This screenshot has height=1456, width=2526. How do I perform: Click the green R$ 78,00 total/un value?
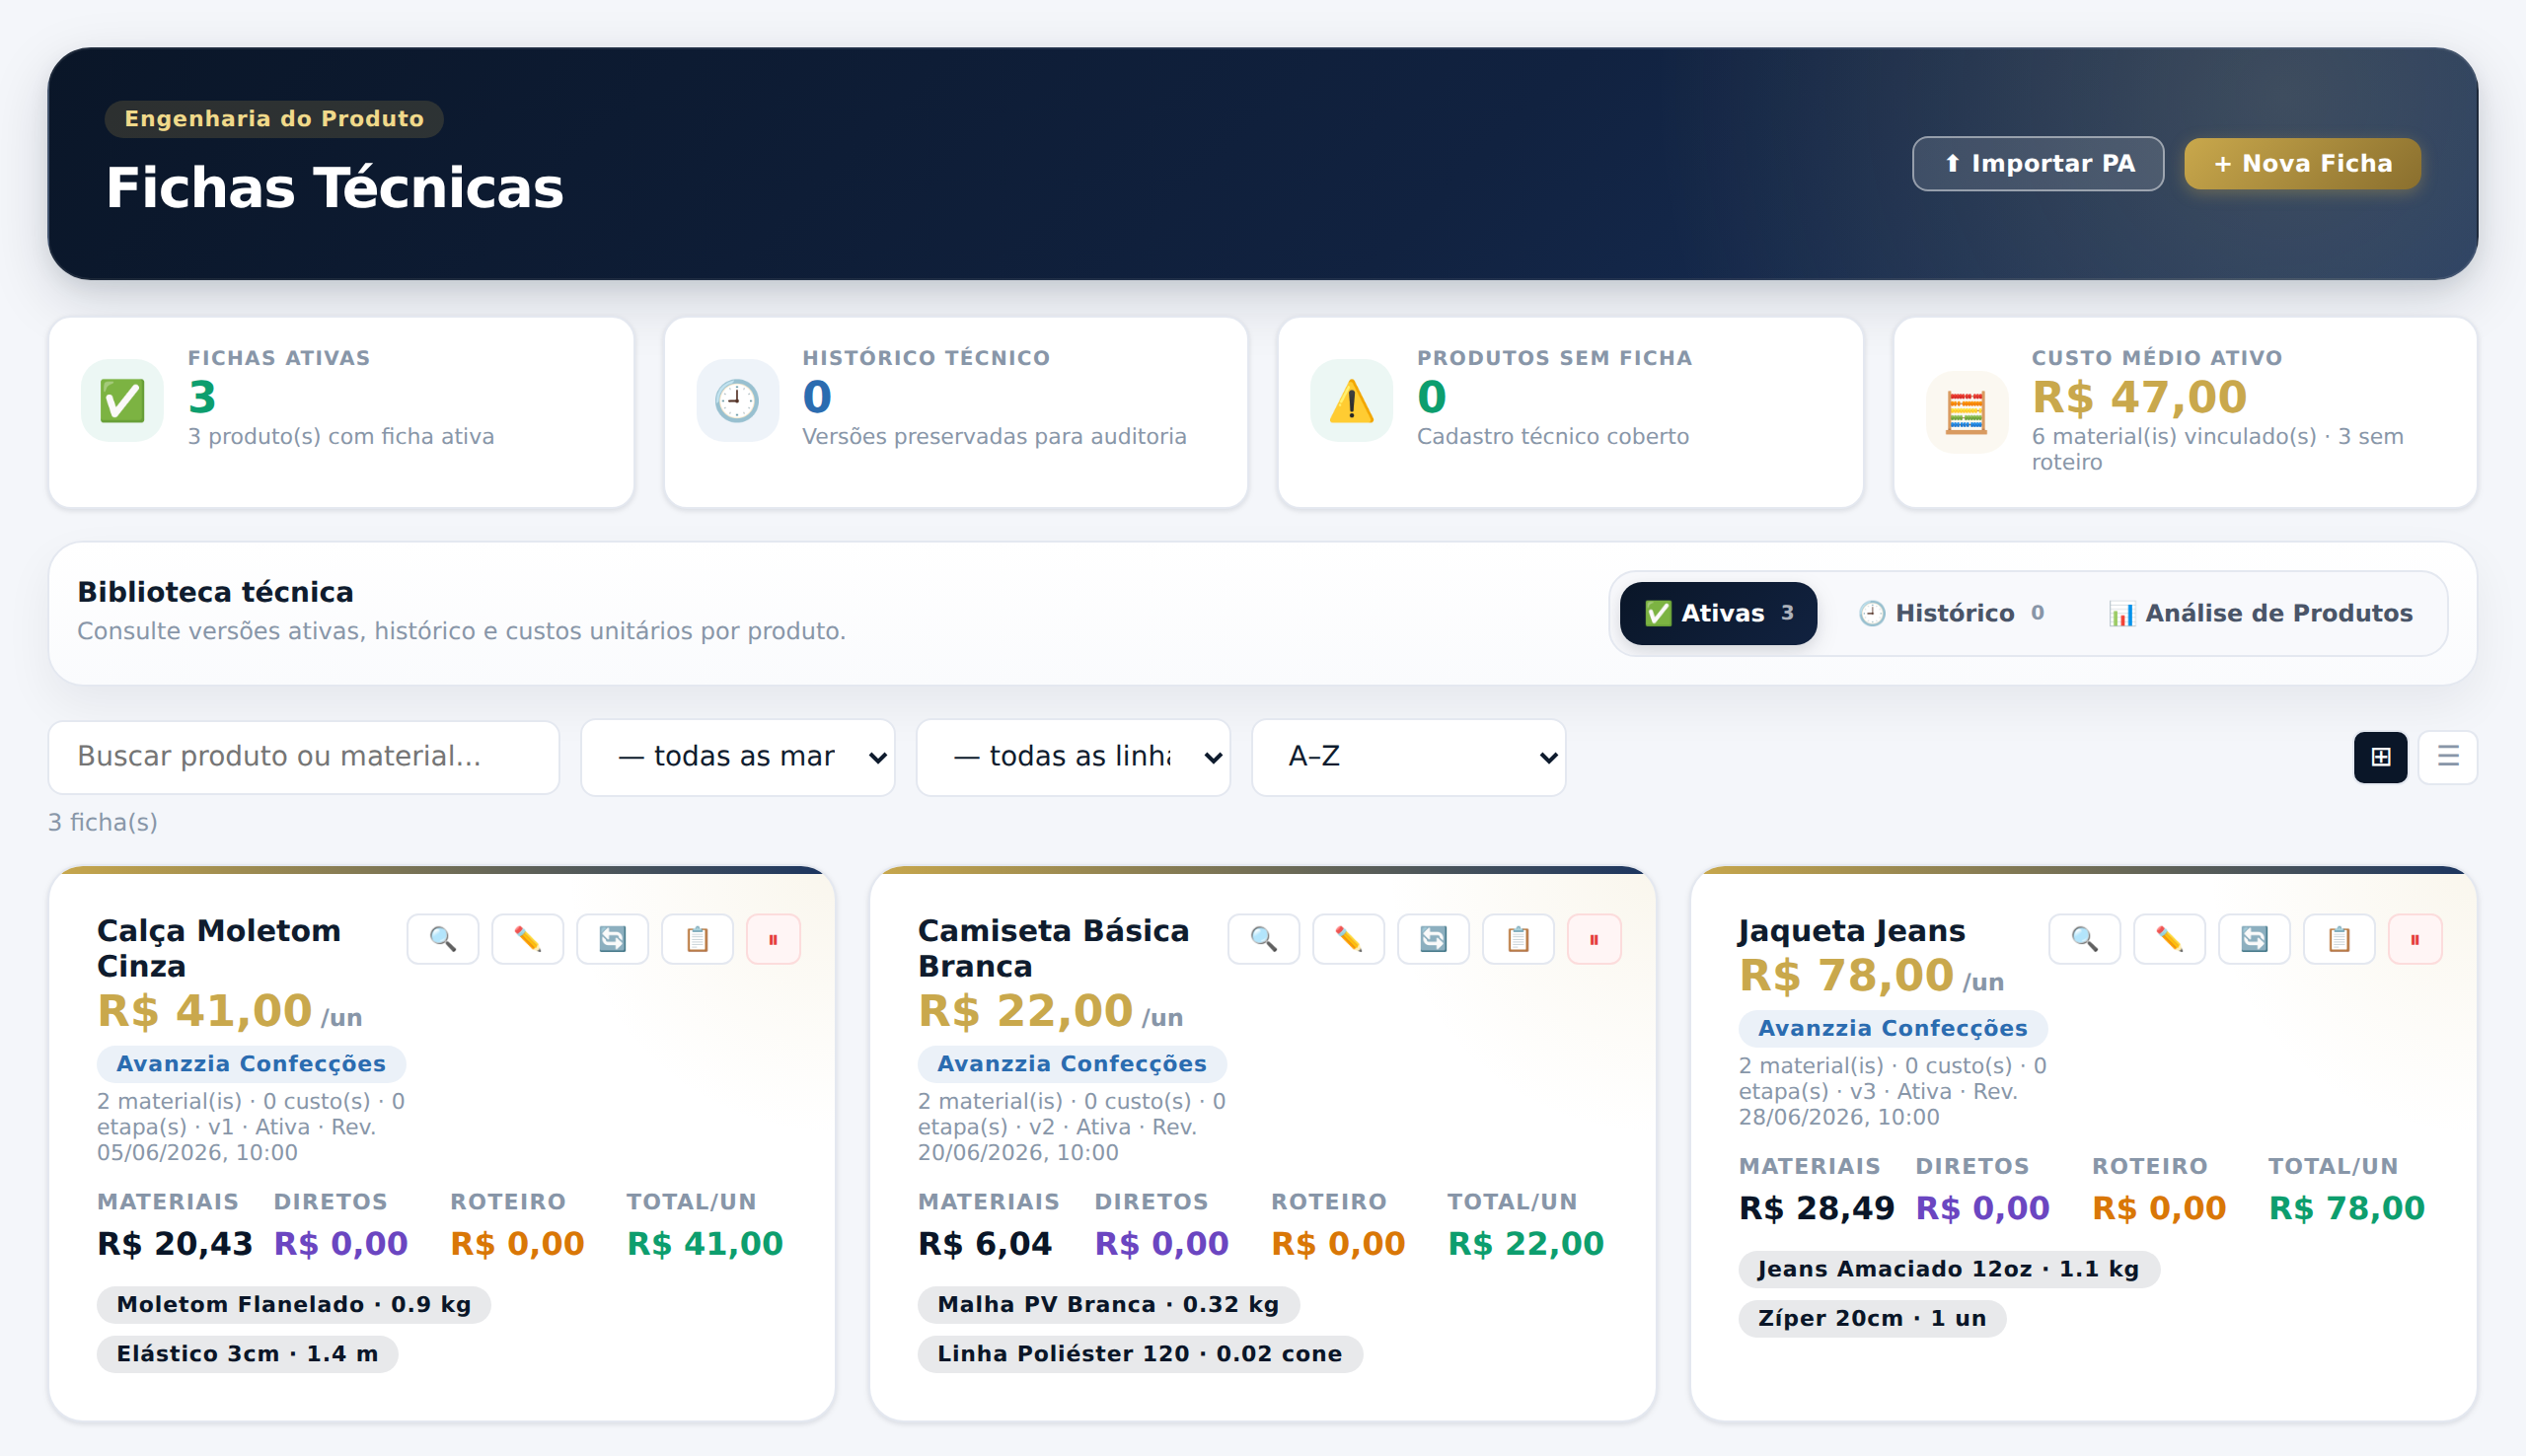point(2347,1207)
